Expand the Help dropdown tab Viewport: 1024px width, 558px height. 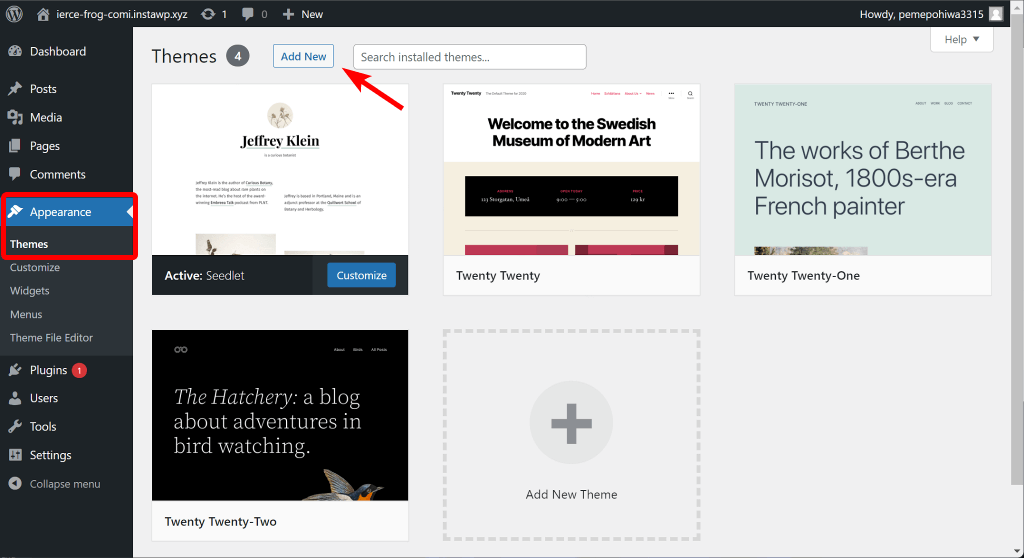click(961, 39)
